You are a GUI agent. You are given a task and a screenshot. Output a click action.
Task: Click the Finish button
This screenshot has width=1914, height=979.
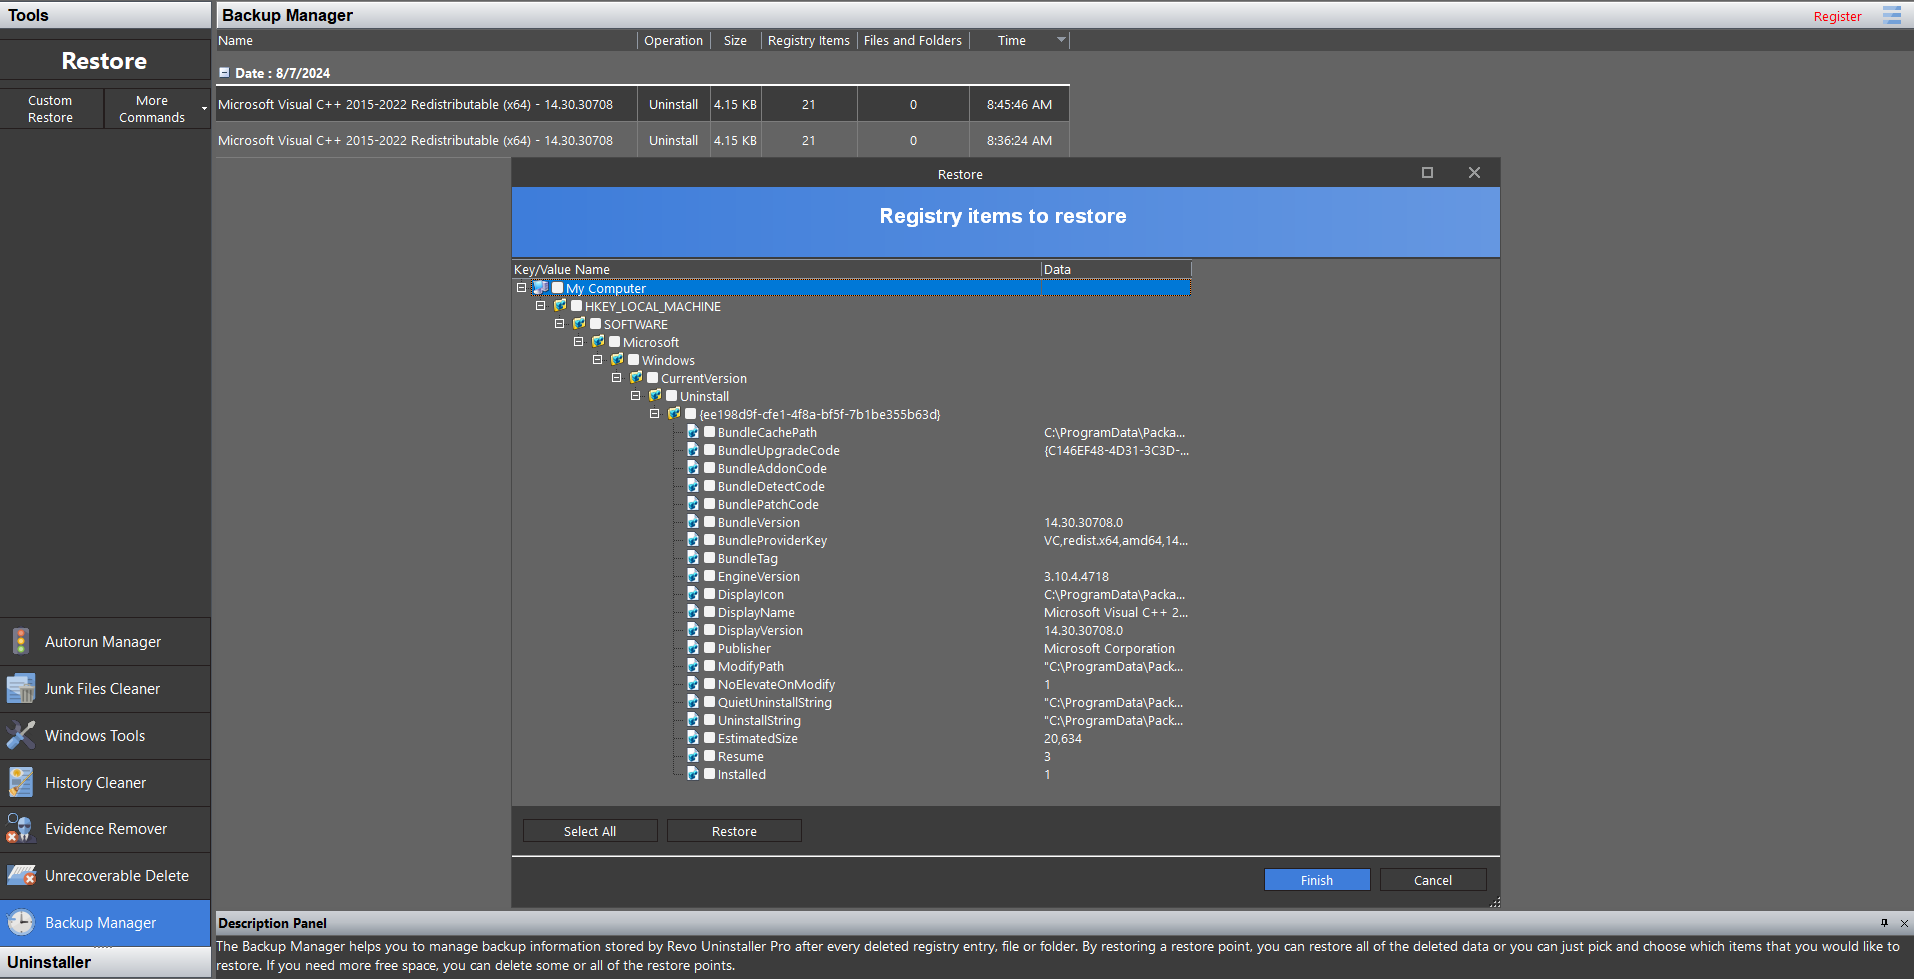1317,880
